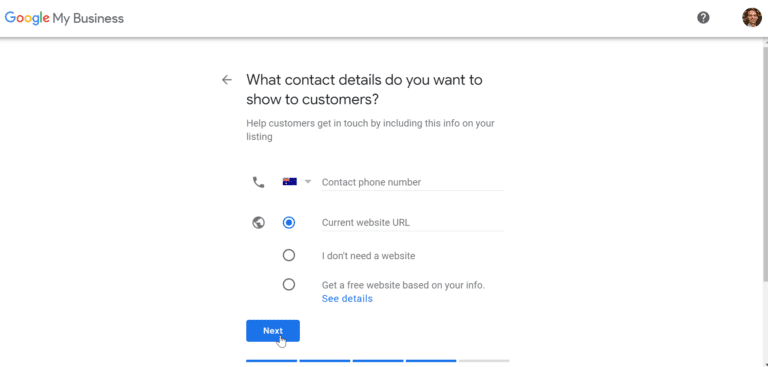This screenshot has width=768, height=367.
Task: Click the globe website icon
Action: point(259,223)
